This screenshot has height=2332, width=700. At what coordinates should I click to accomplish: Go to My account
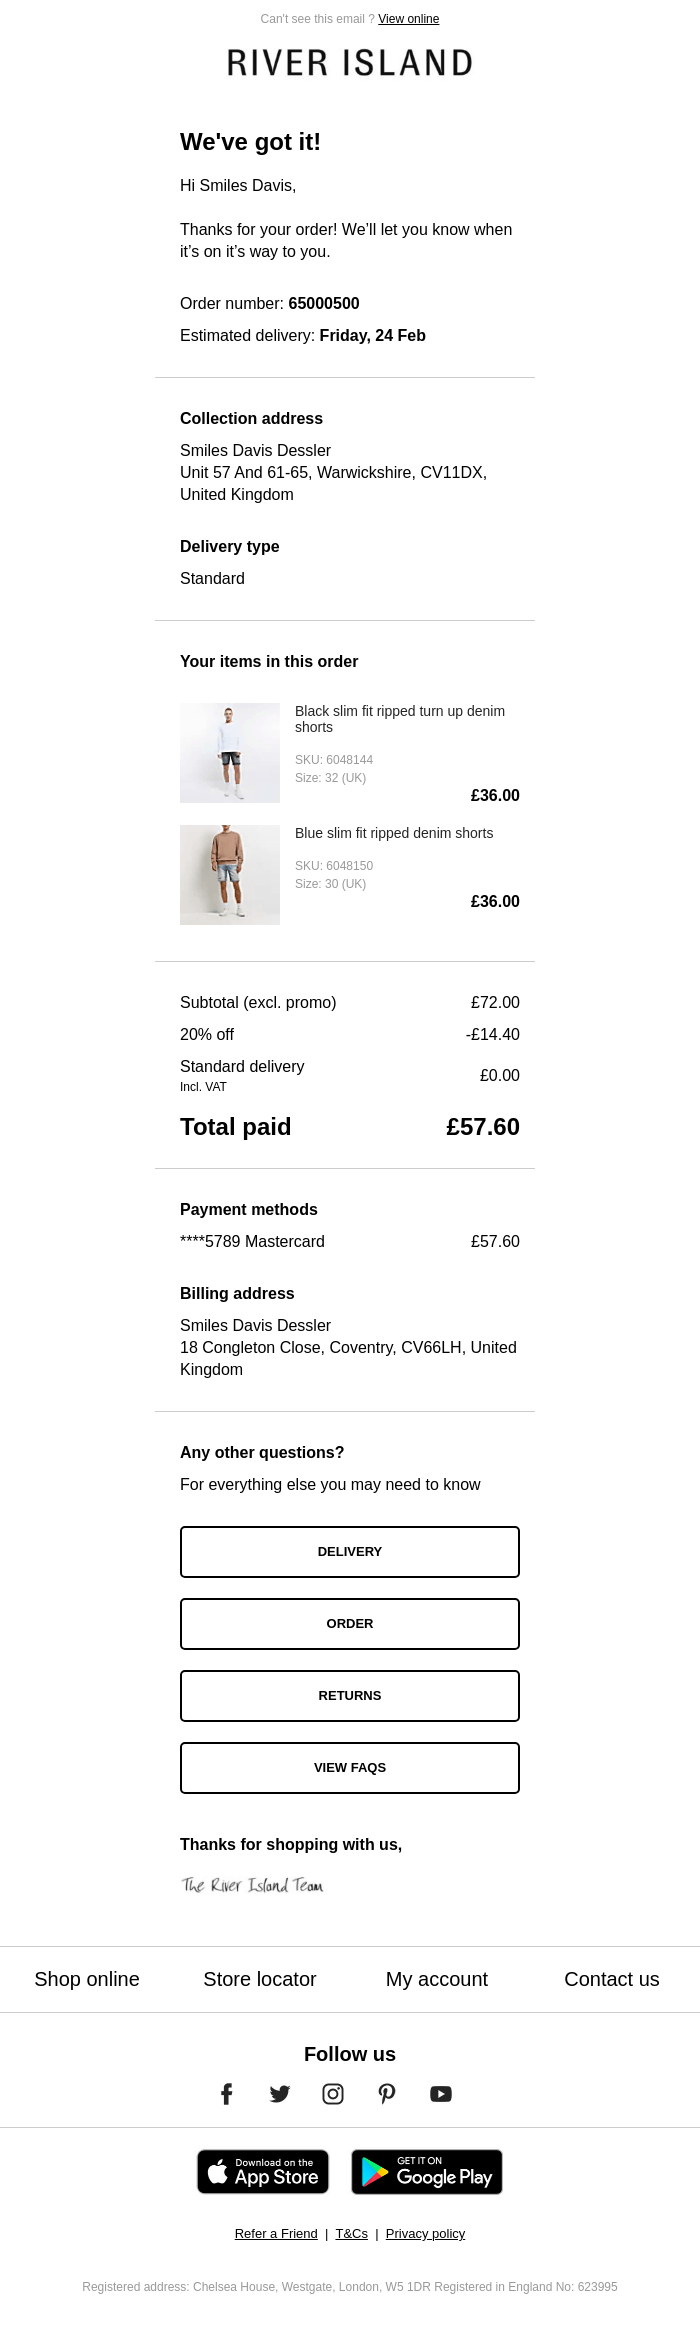[x=436, y=1979]
